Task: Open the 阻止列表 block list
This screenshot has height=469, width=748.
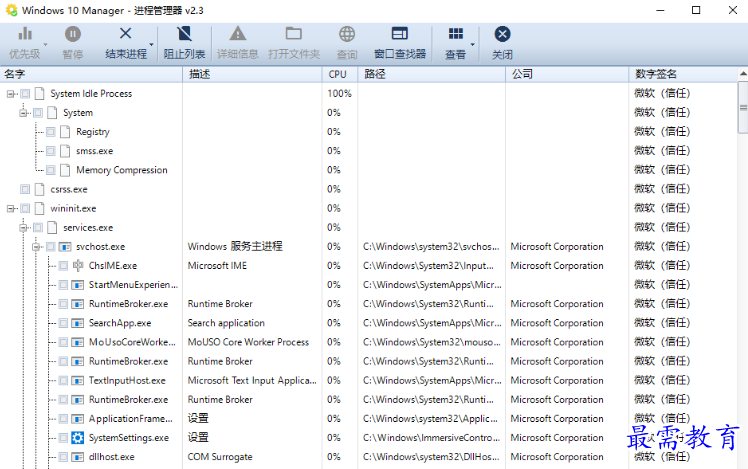Action: [x=184, y=43]
